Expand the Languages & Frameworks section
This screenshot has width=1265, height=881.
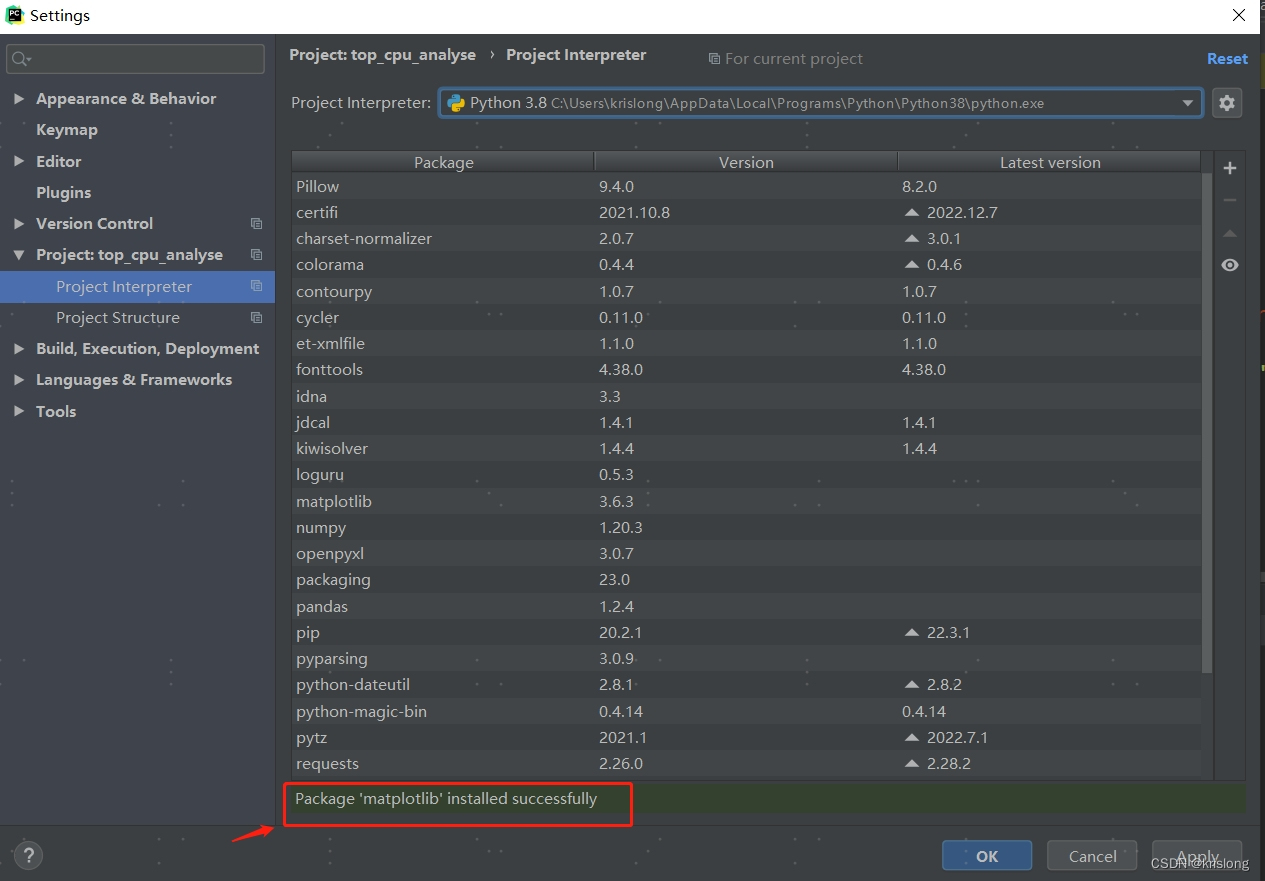pyautogui.click(x=19, y=380)
